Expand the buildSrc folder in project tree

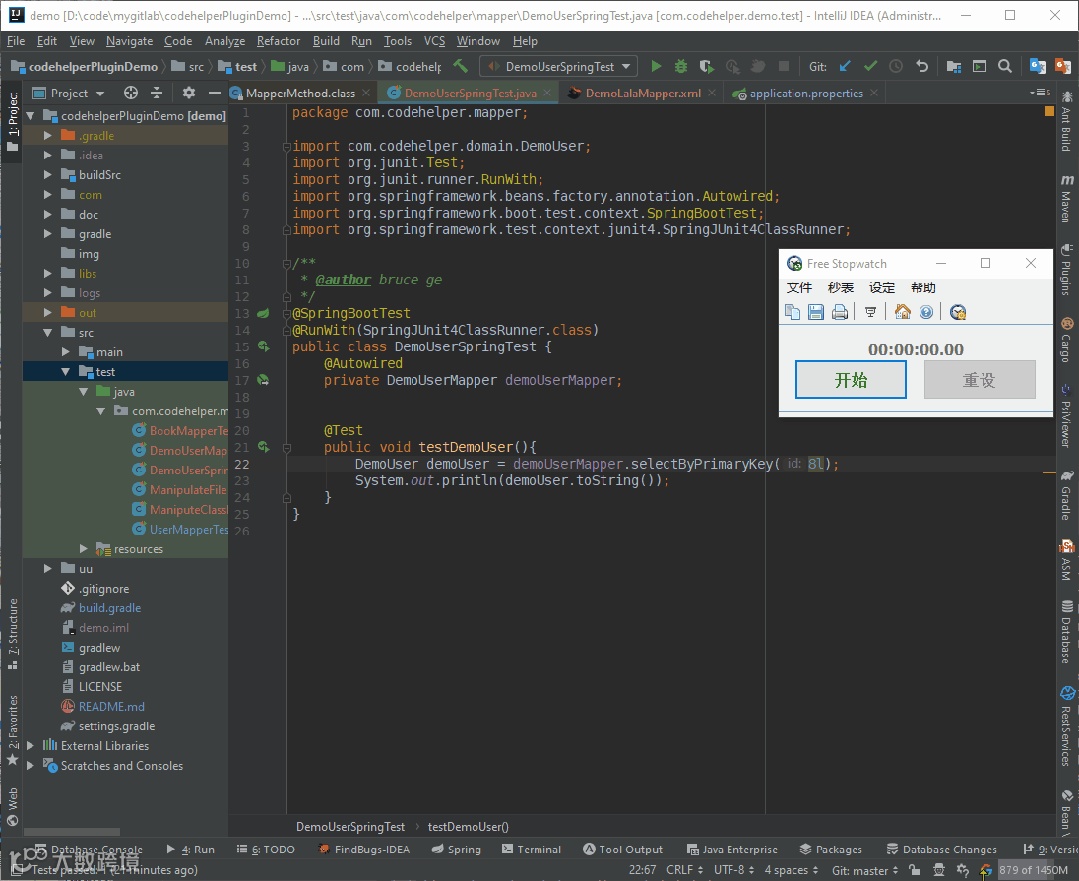point(47,175)
